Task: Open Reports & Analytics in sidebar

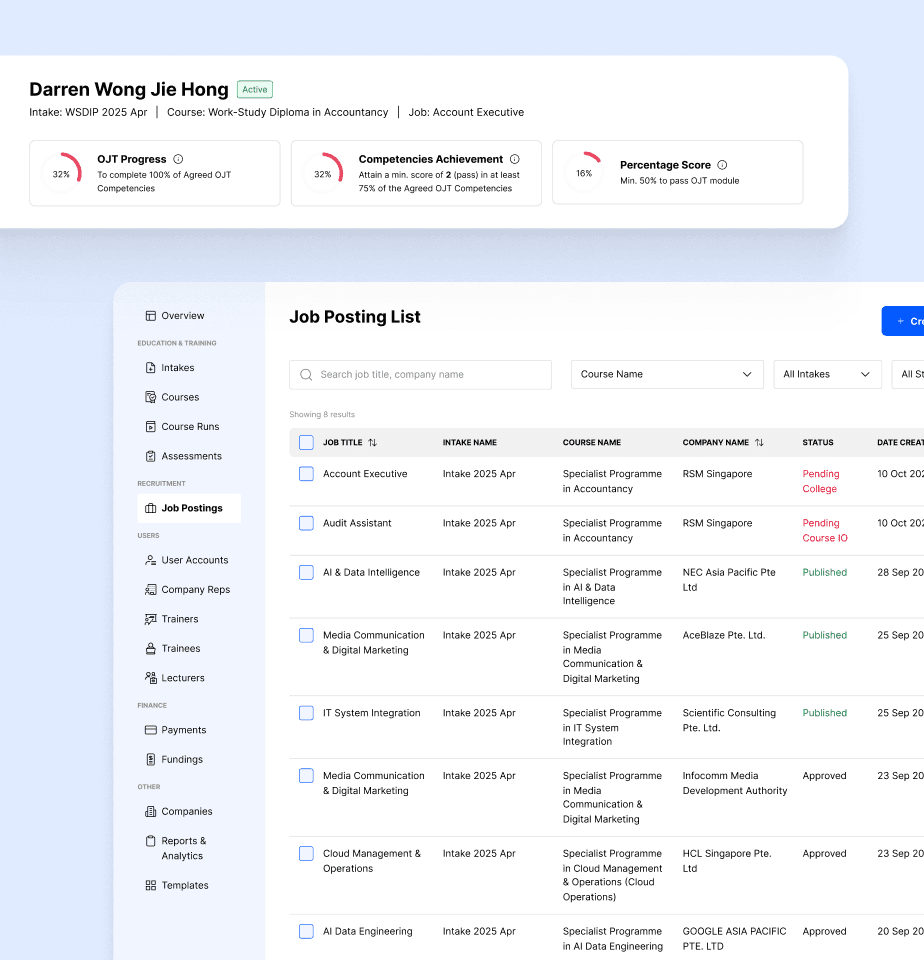Action: tap(183, 848)
